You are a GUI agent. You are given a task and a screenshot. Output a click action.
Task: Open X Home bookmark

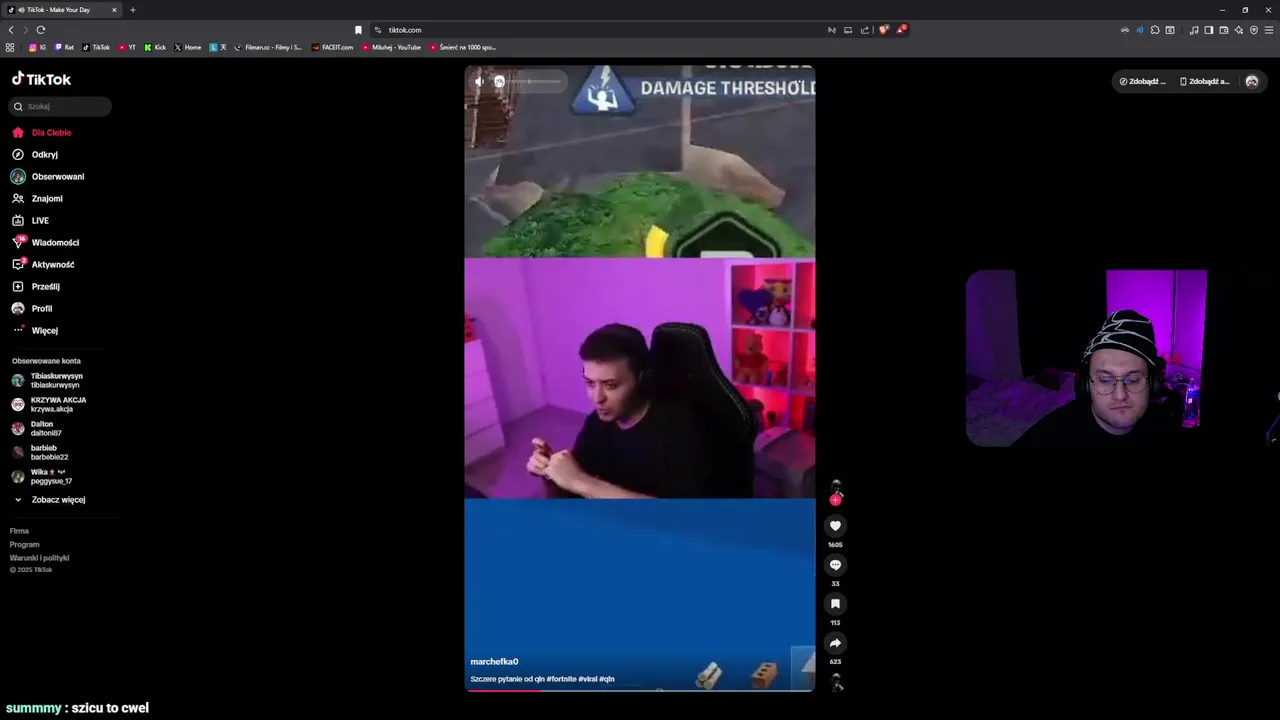188,47
